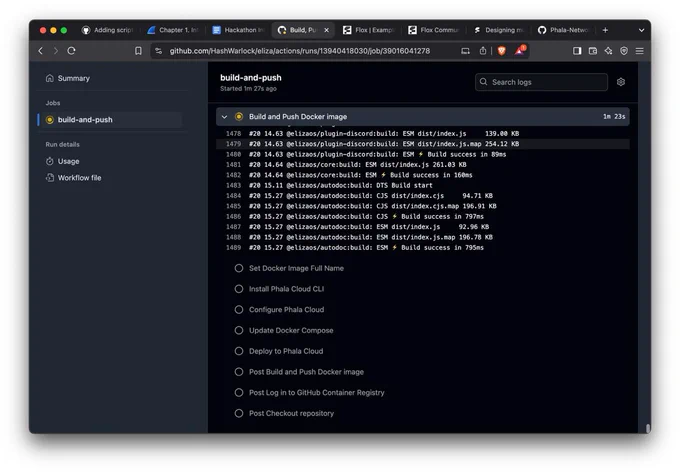Open Brave Rewards triangle icon

pos(520,51)
